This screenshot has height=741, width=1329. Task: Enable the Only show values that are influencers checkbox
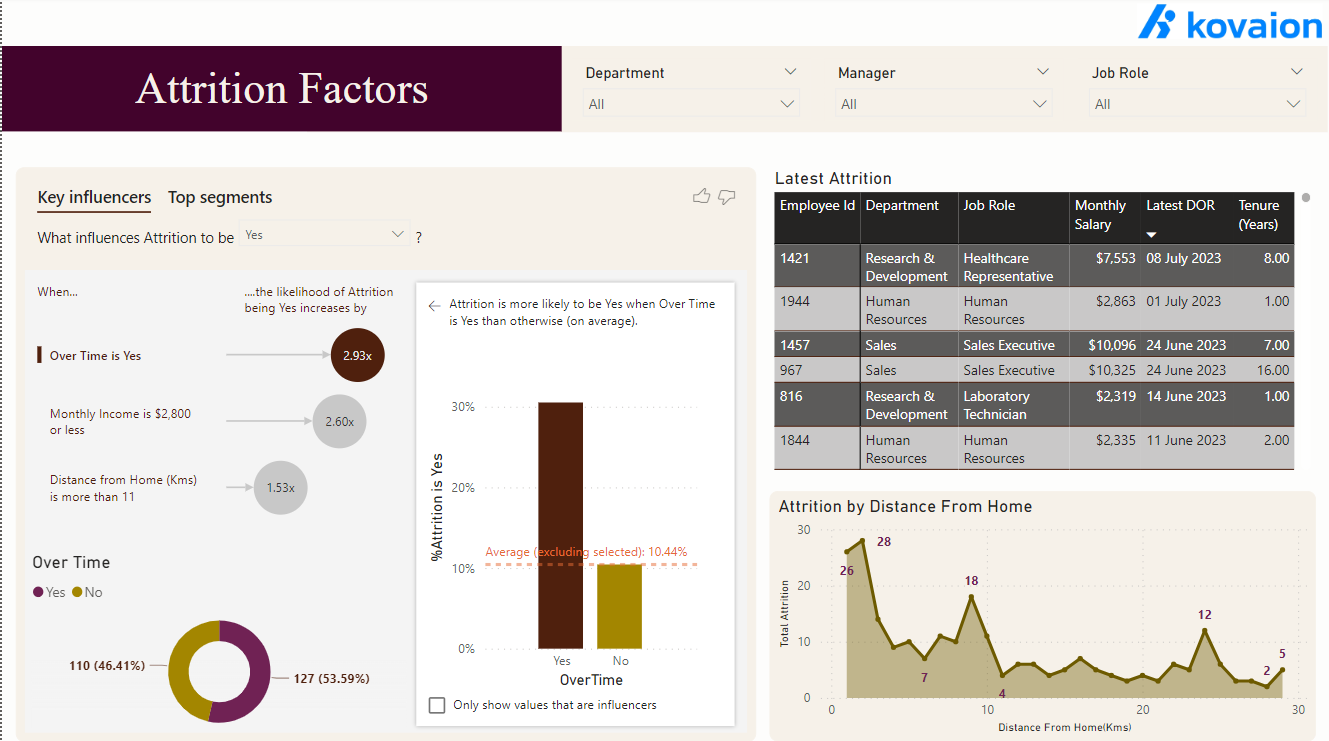(x=437, y=705)
